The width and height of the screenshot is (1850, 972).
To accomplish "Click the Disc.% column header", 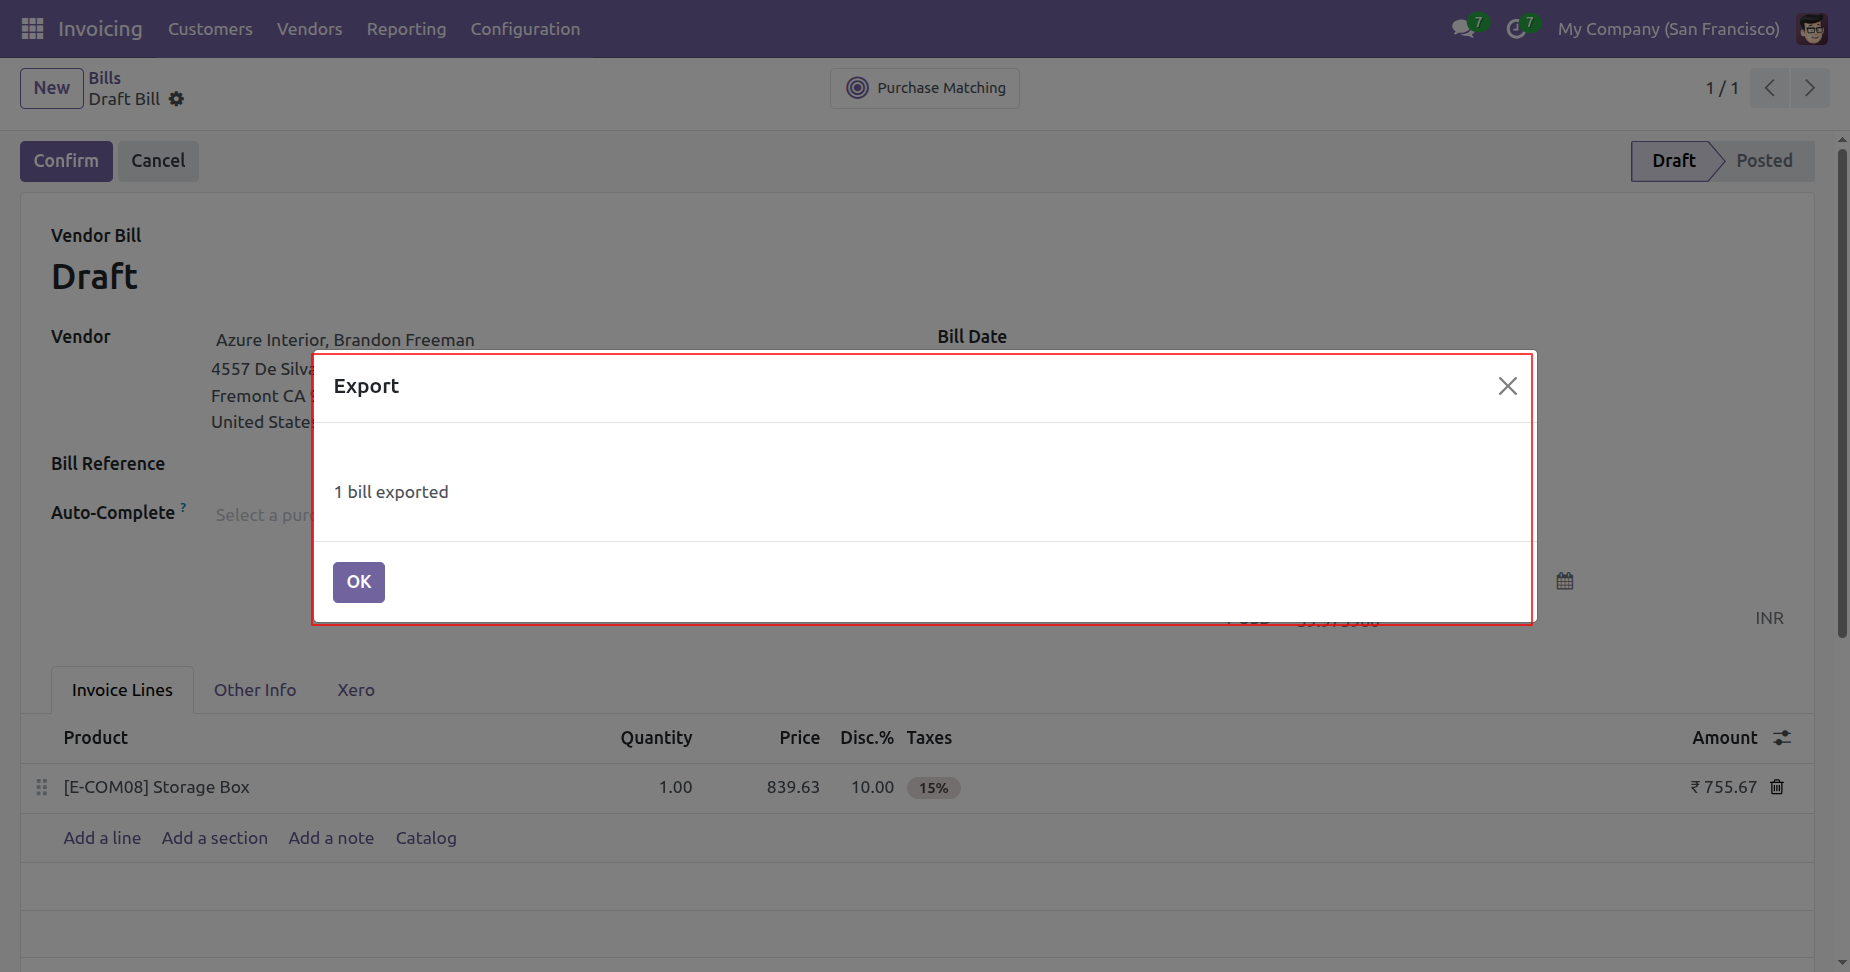I will click(867, 738).
